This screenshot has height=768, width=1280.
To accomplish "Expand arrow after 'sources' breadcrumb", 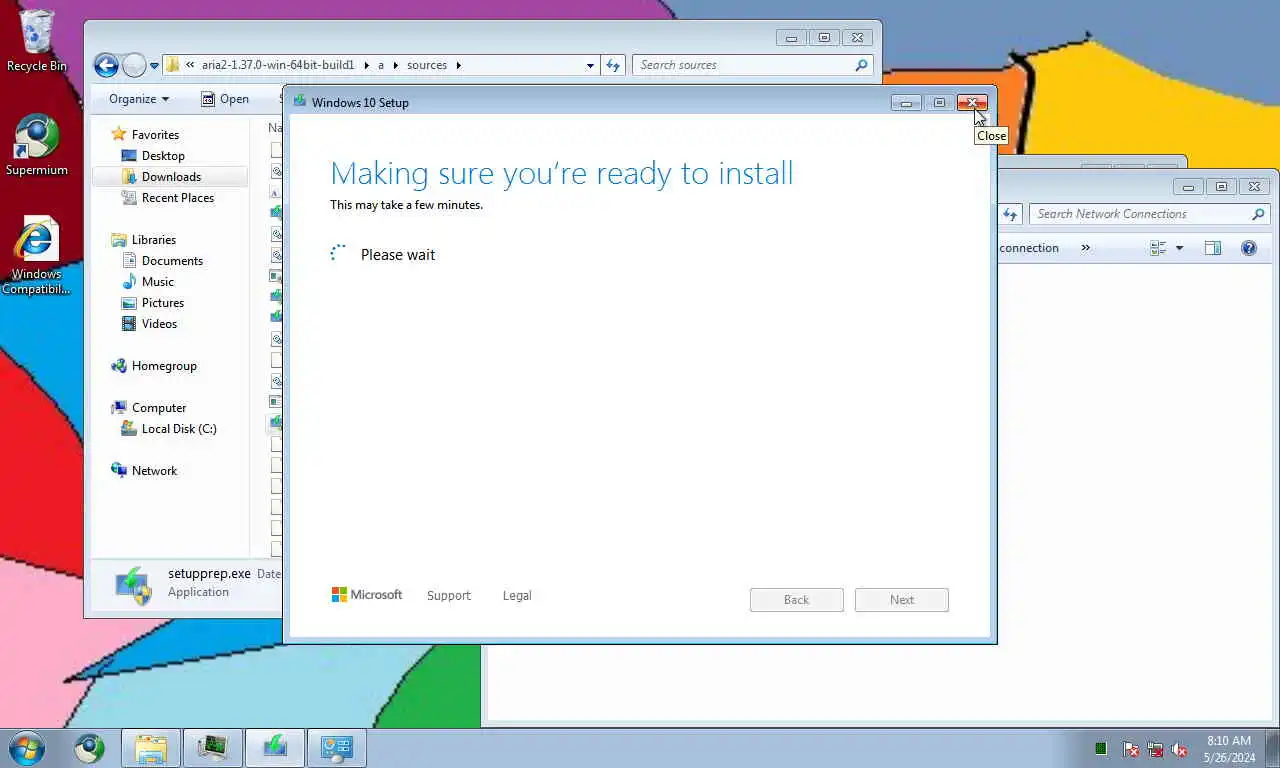I will (459, 65).
